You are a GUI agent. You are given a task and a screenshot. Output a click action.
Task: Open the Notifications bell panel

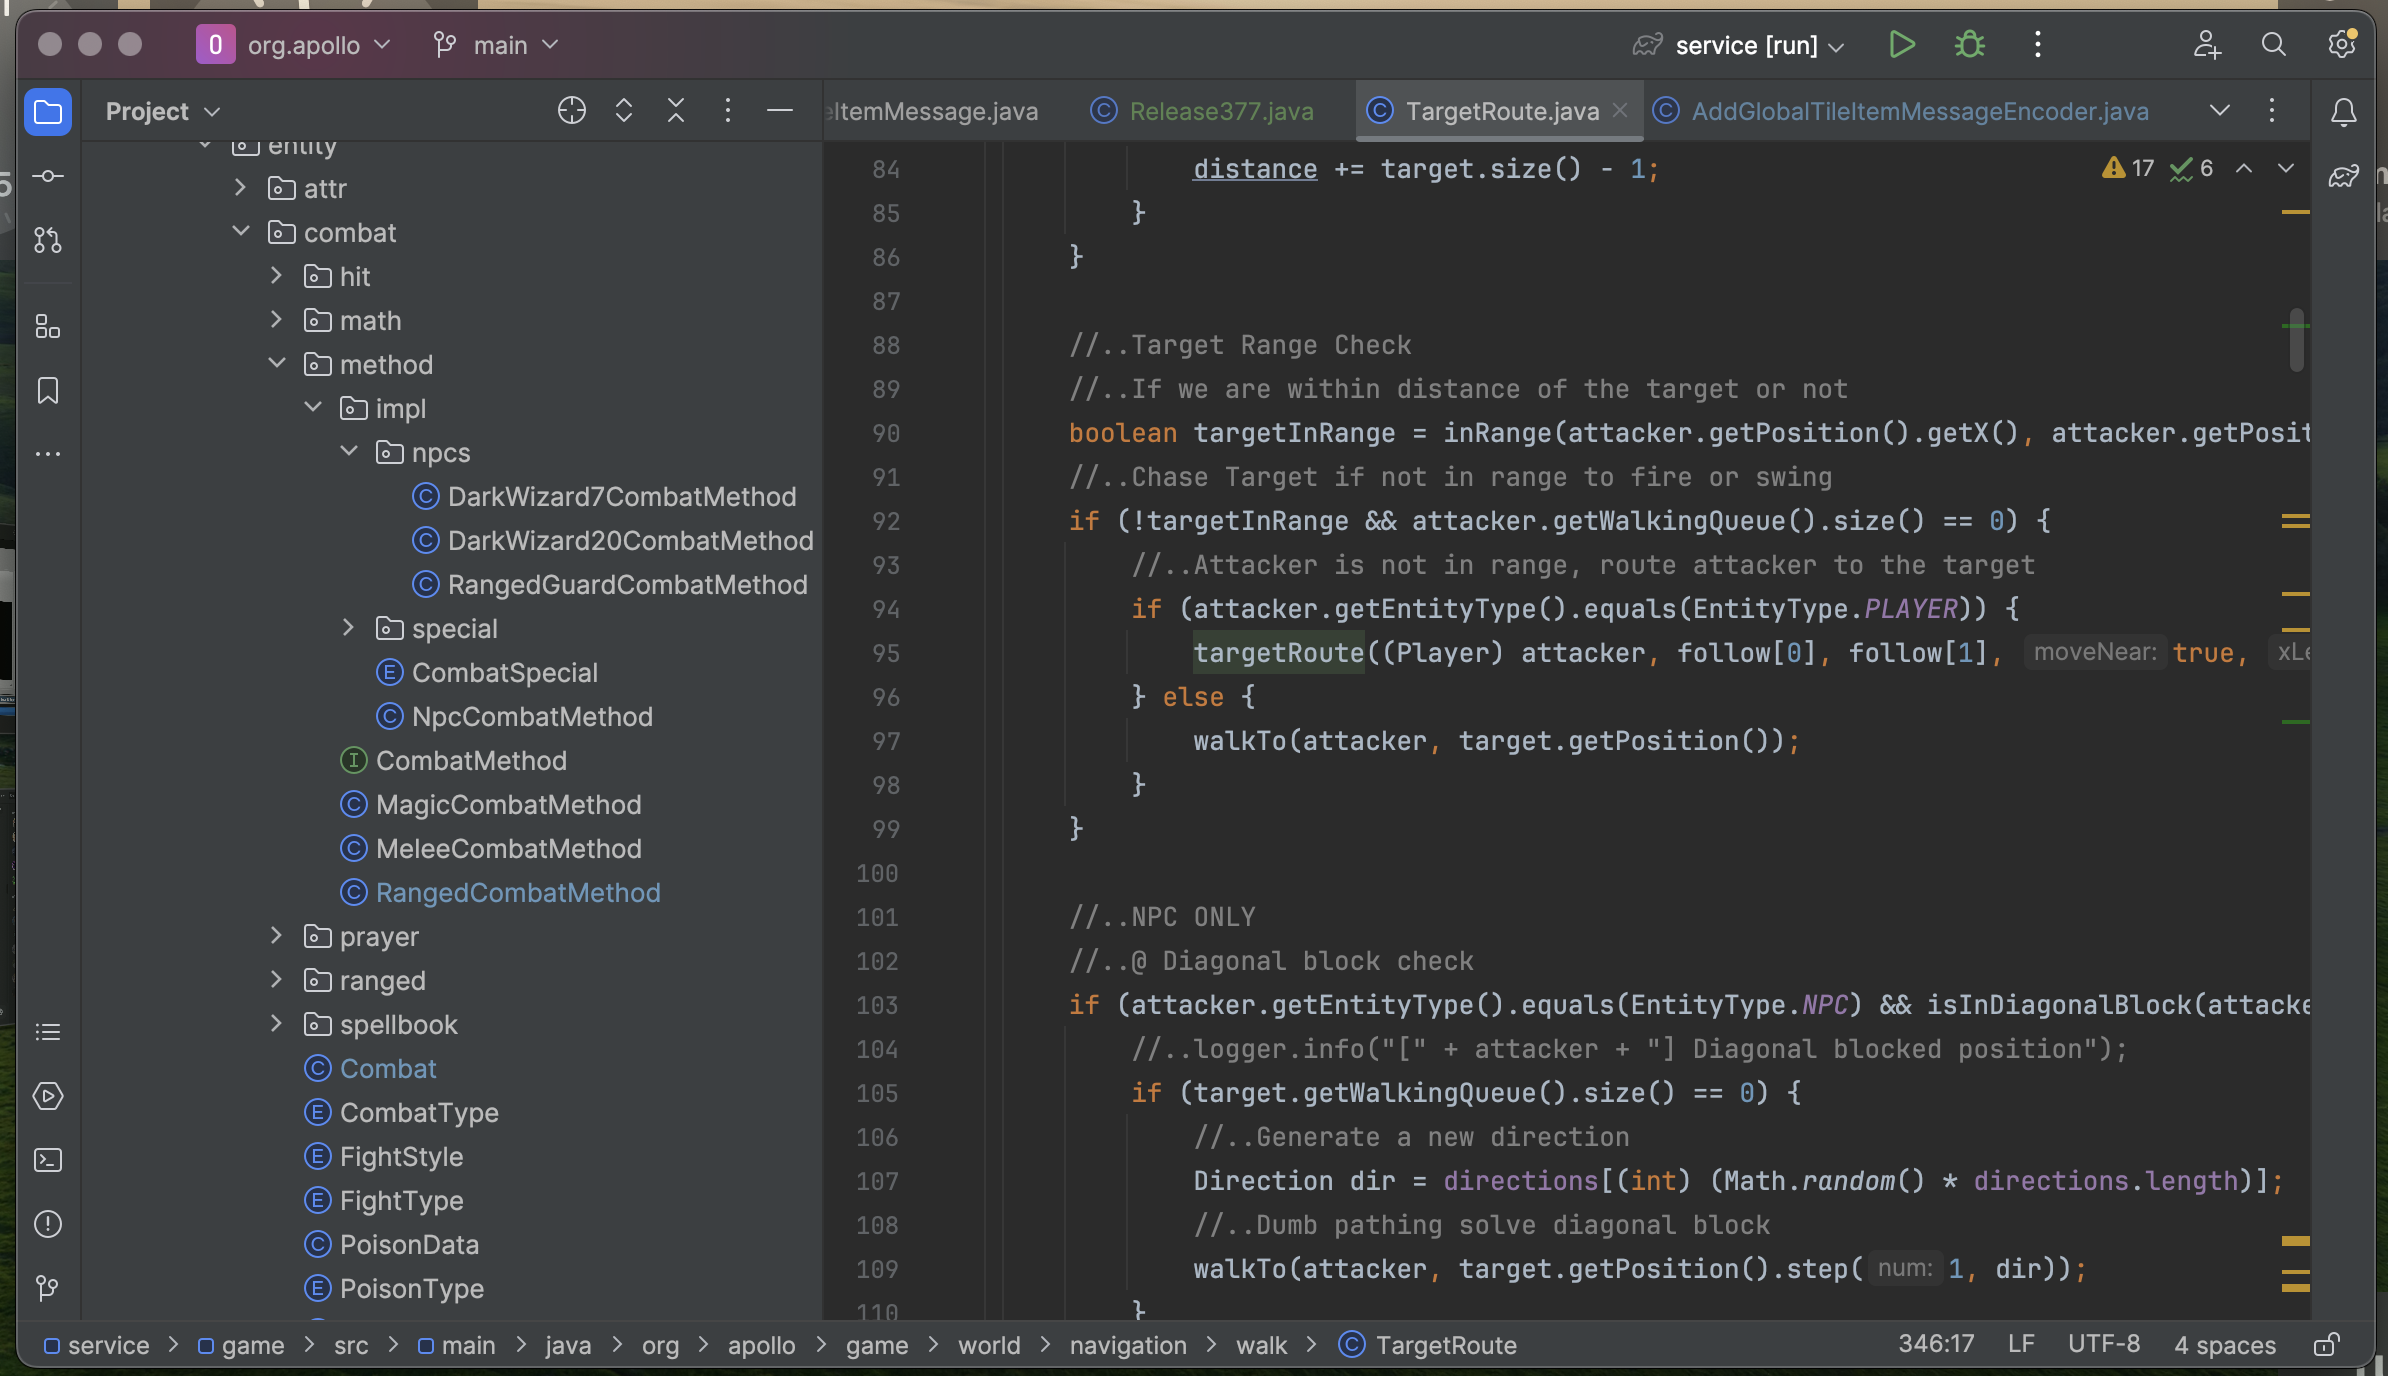click(2345, 111)
